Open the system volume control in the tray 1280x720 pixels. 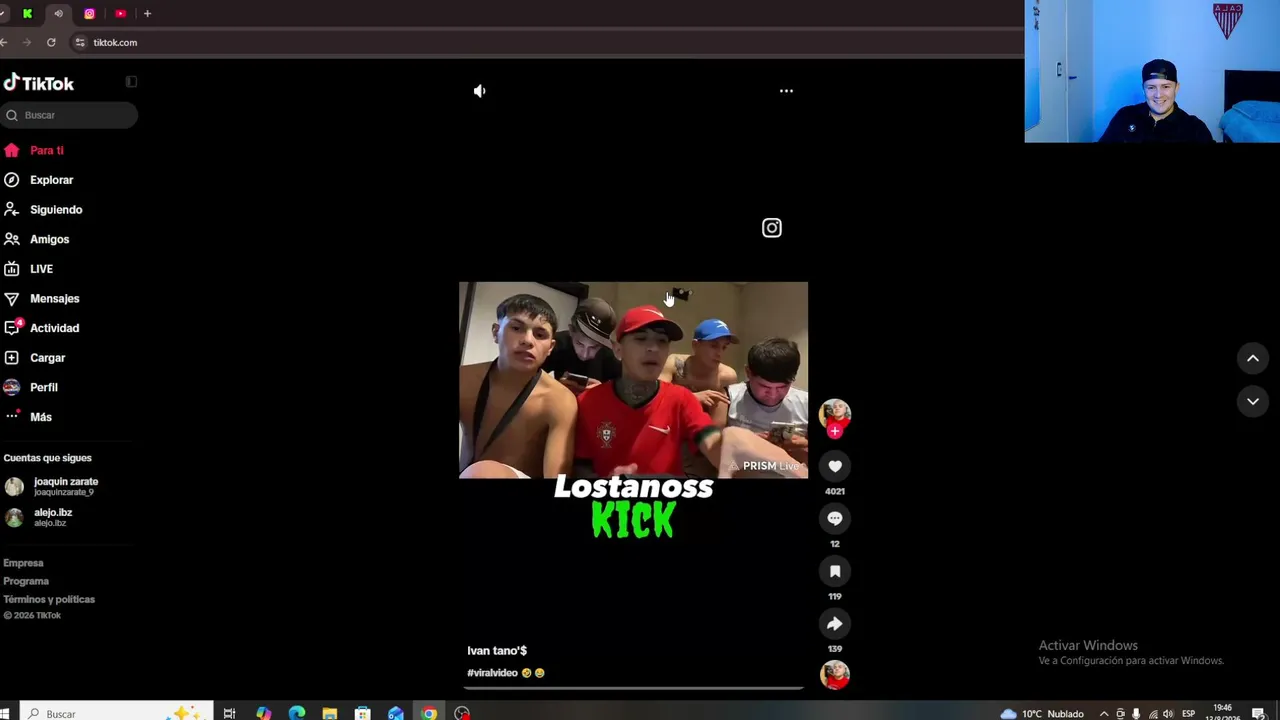click(x=1168, y=714)
